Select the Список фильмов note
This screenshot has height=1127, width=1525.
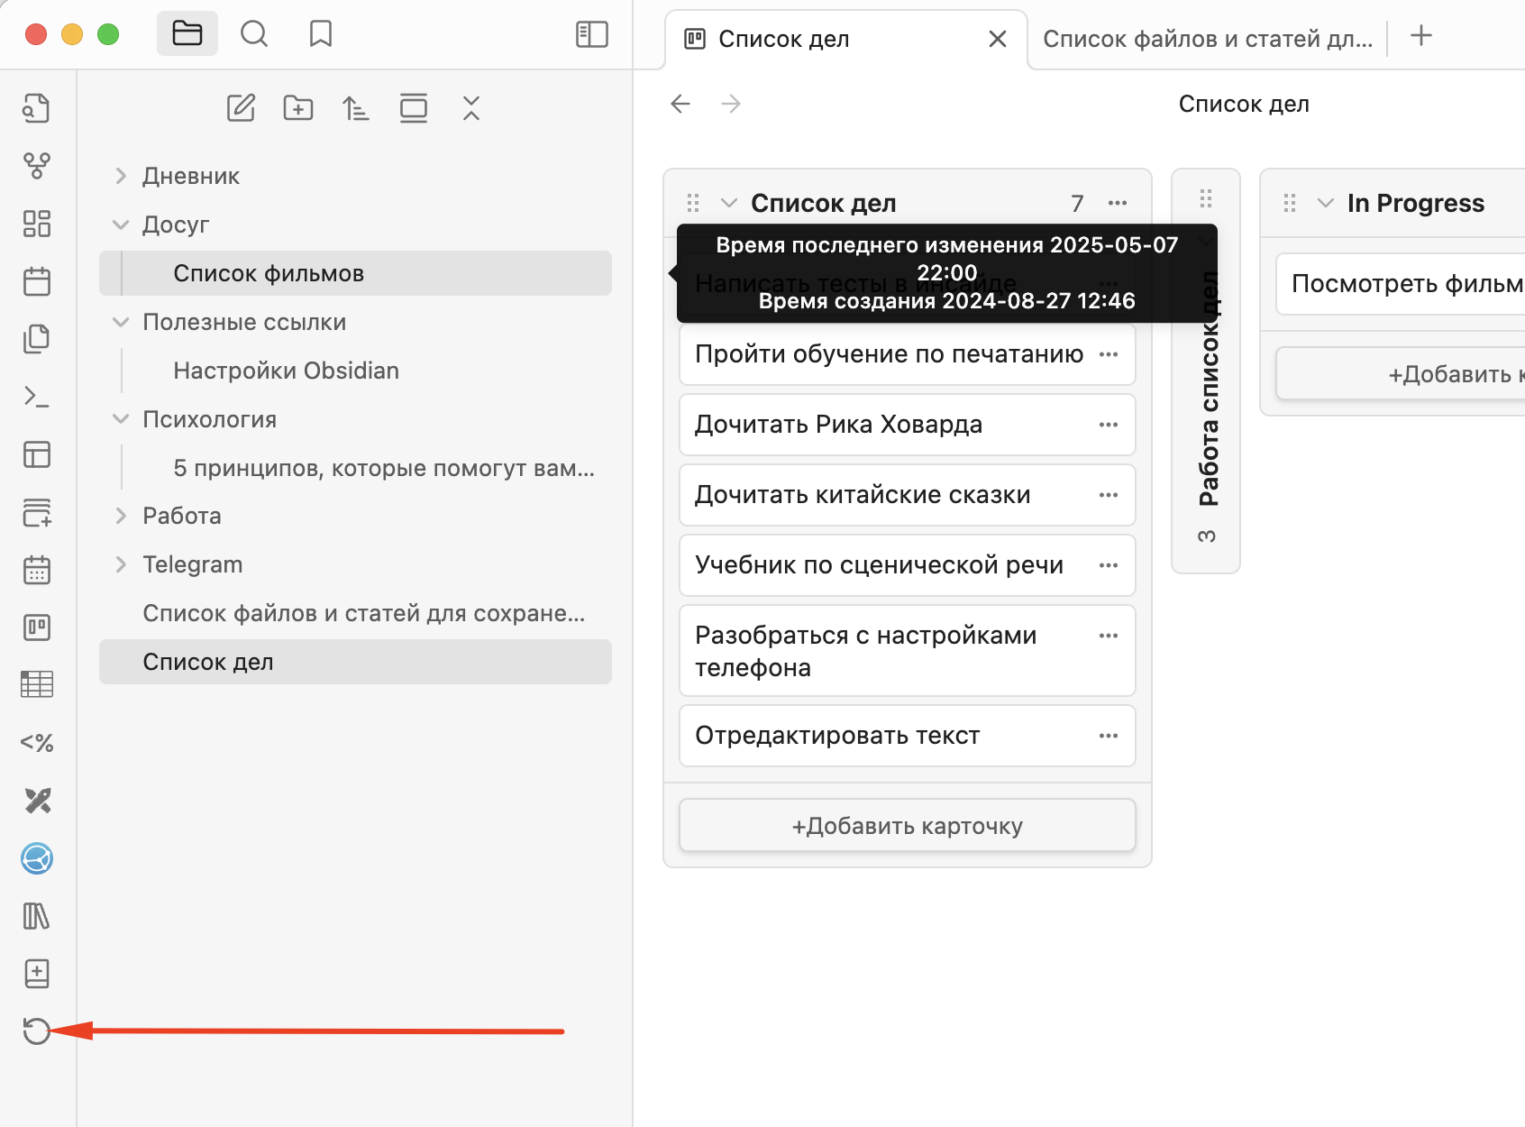pos(268,274)
